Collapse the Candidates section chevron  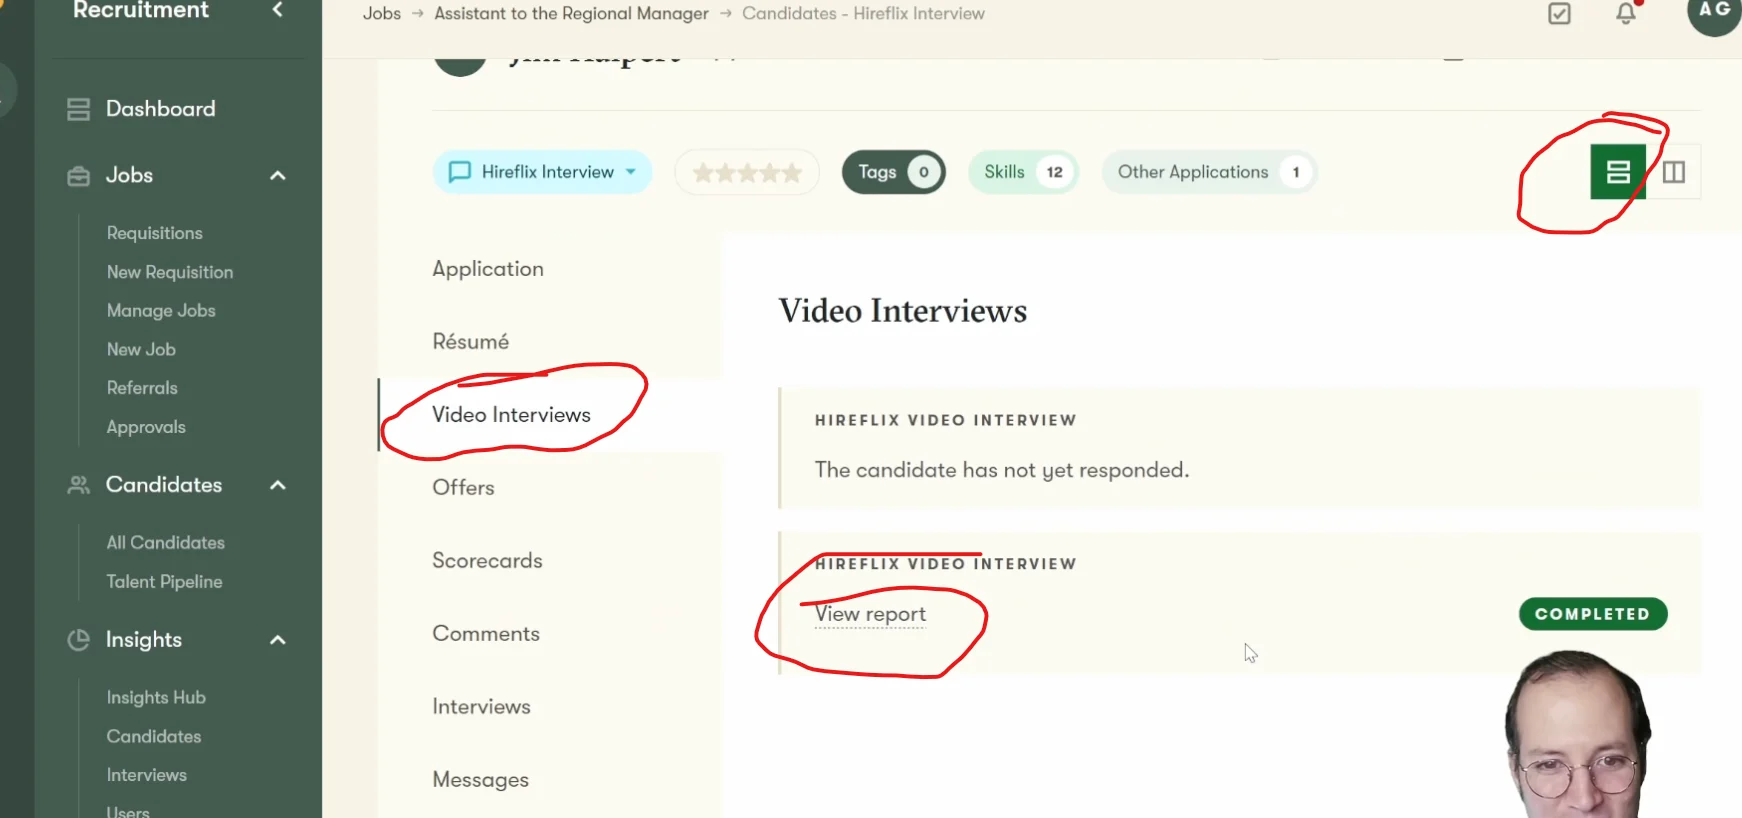pyautogui.click(x=278, y=485)
